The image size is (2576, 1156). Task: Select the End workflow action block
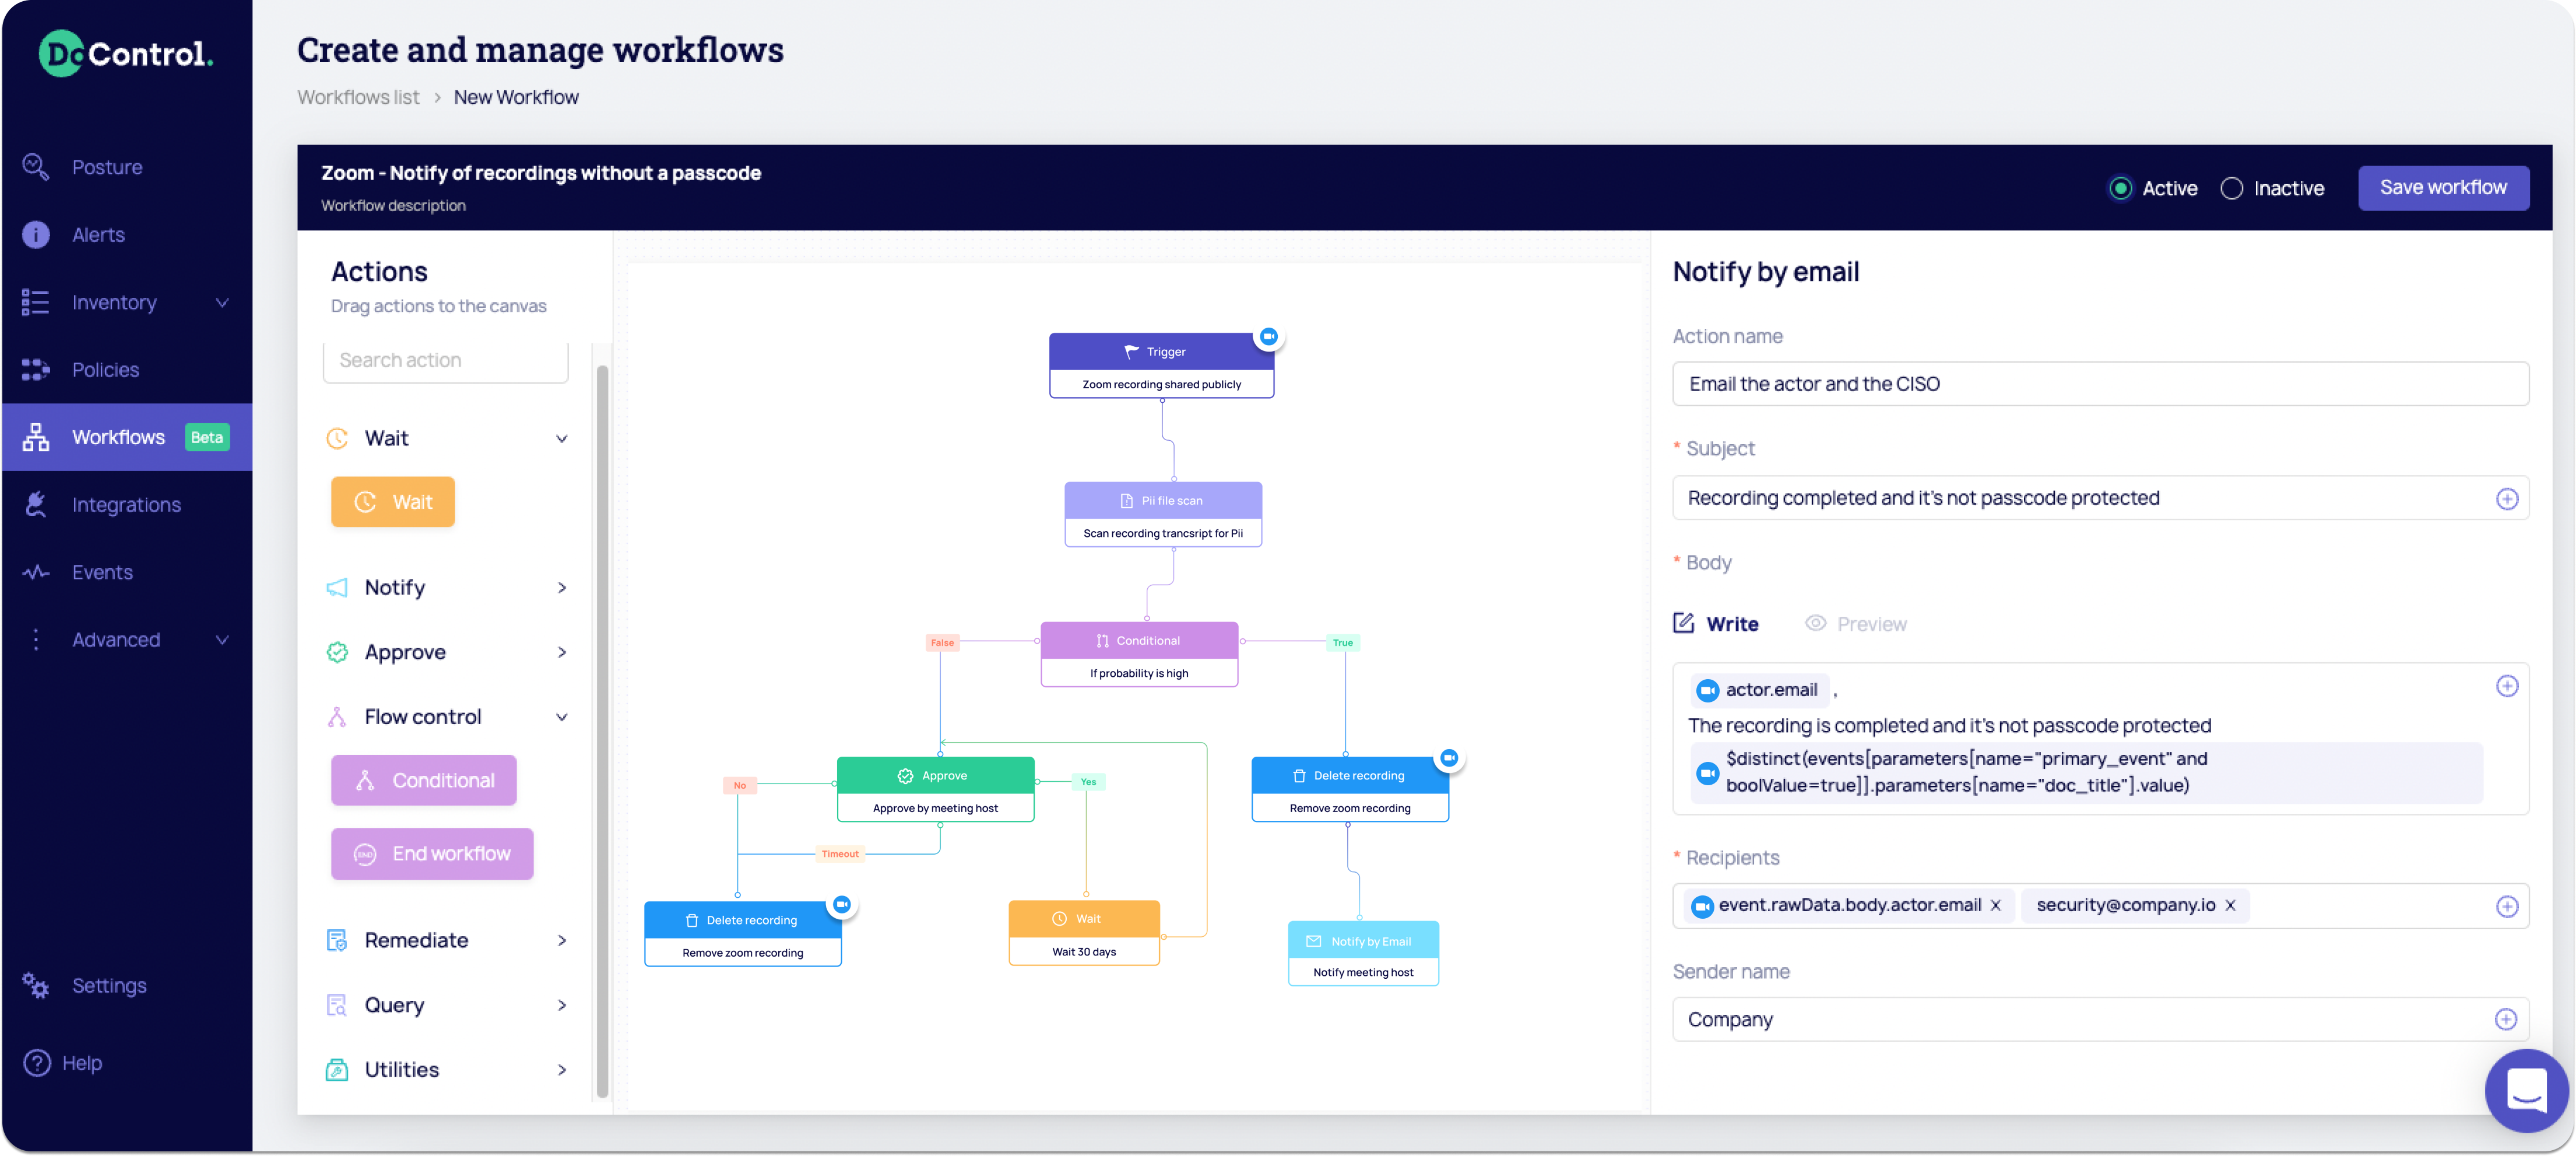(432, 854)
